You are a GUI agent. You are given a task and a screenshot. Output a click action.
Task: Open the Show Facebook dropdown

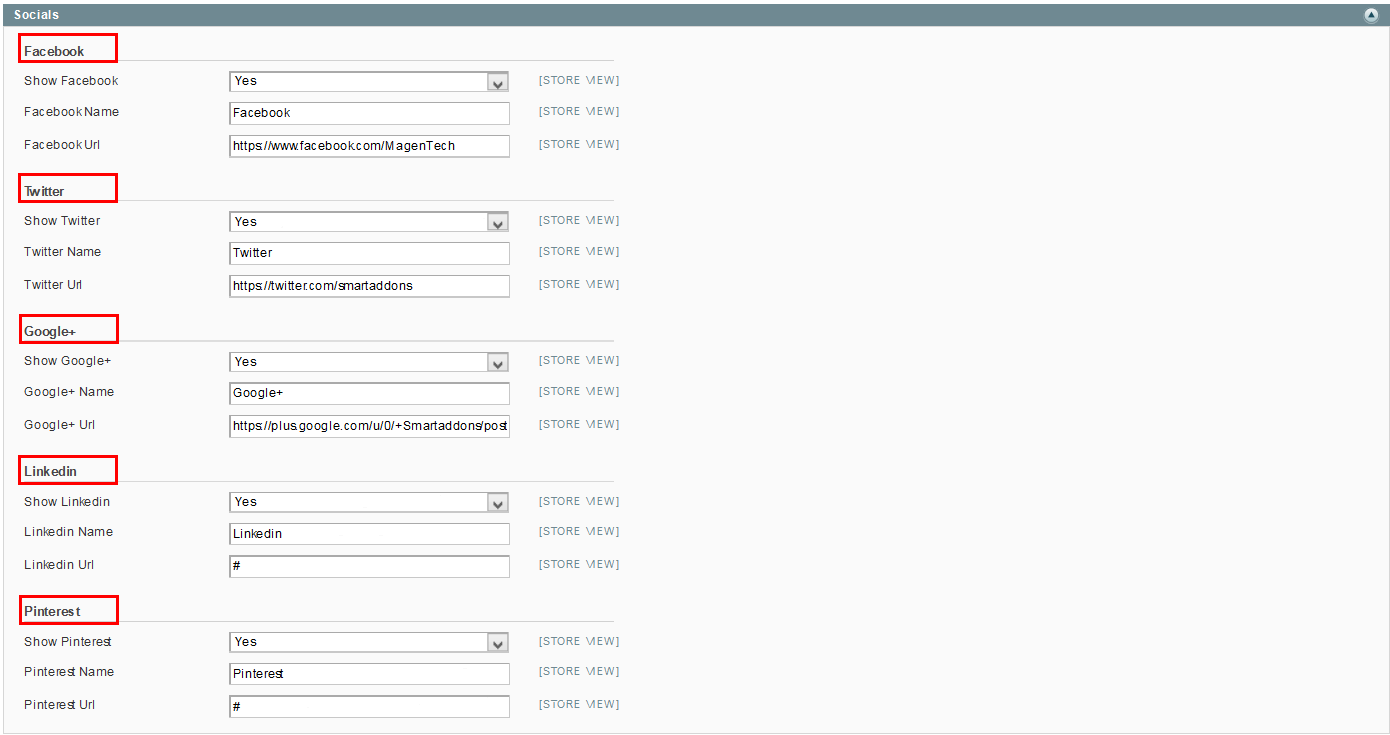[369, 82]
